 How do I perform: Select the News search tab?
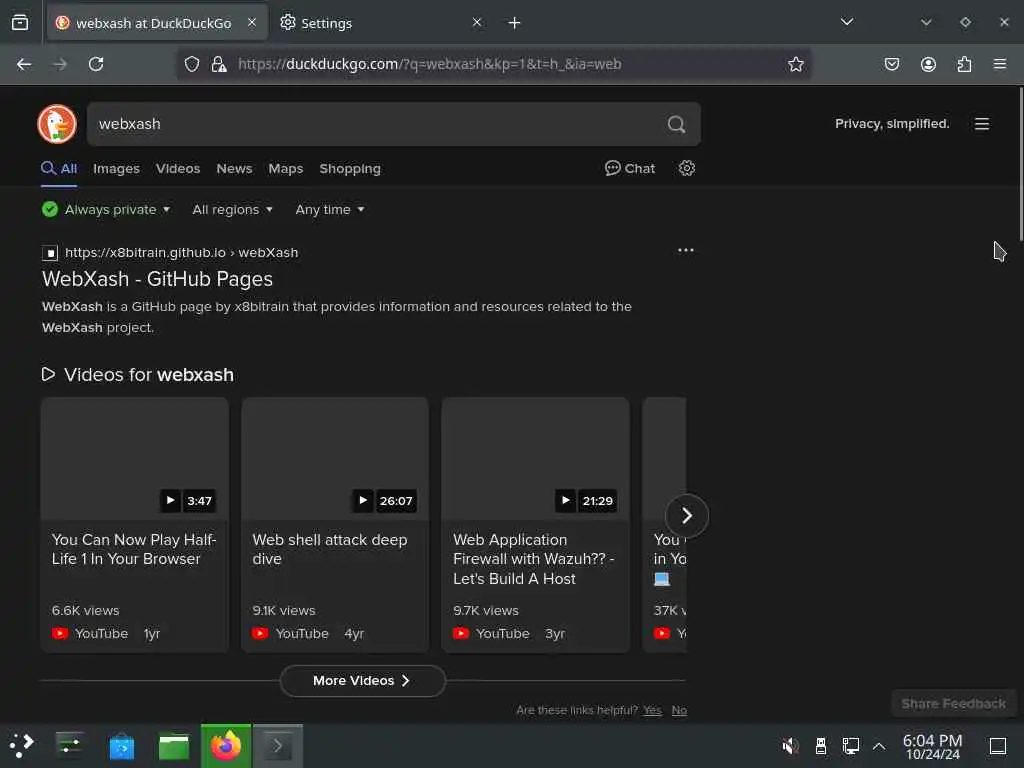point(234,168)
